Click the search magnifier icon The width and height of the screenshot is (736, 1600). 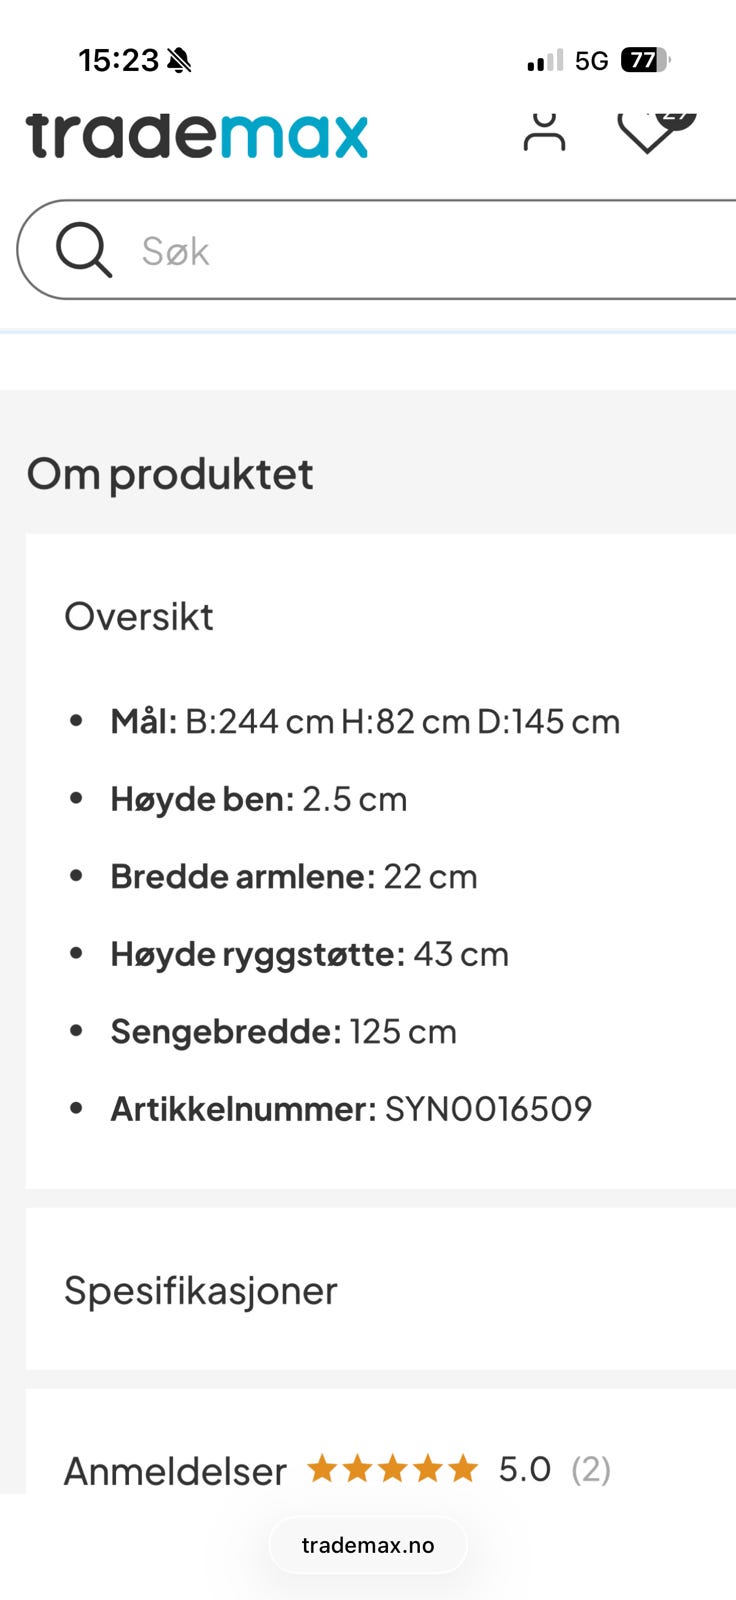pos(84,249)
